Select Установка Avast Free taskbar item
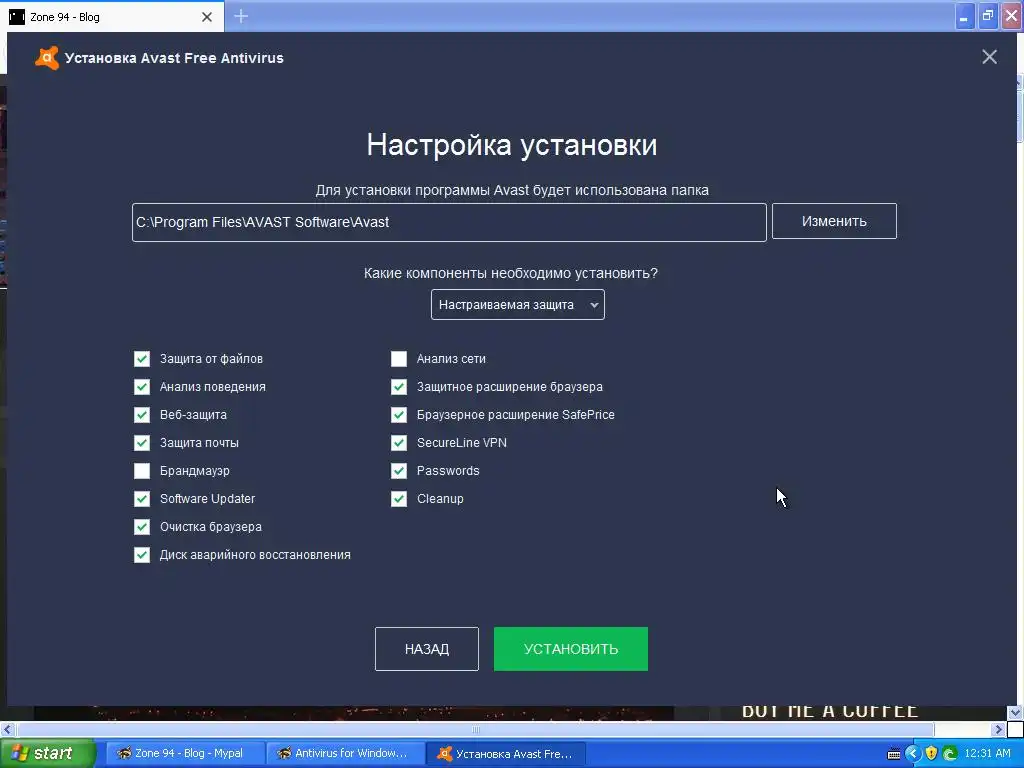1024x768 pixels. [x=506, y=754]
